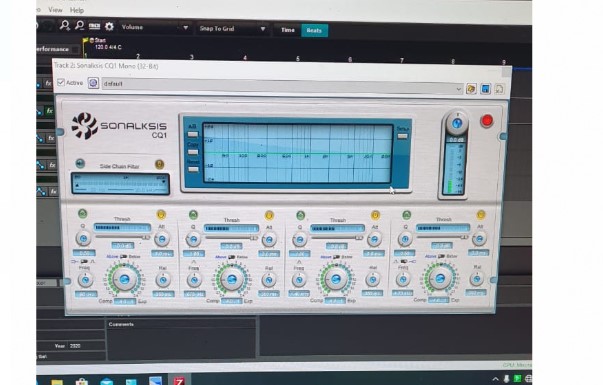The image size is (603, 385).
Task: Click the piano keyboard icon in toolbar
Action: click(x=94, y=26)
